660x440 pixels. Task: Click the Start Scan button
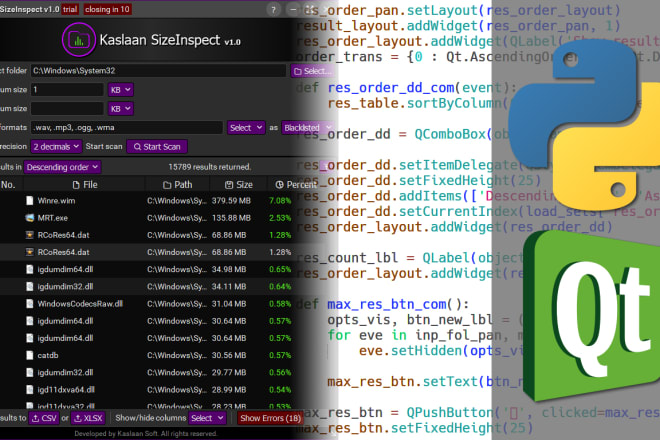click(x=157, y=147)
